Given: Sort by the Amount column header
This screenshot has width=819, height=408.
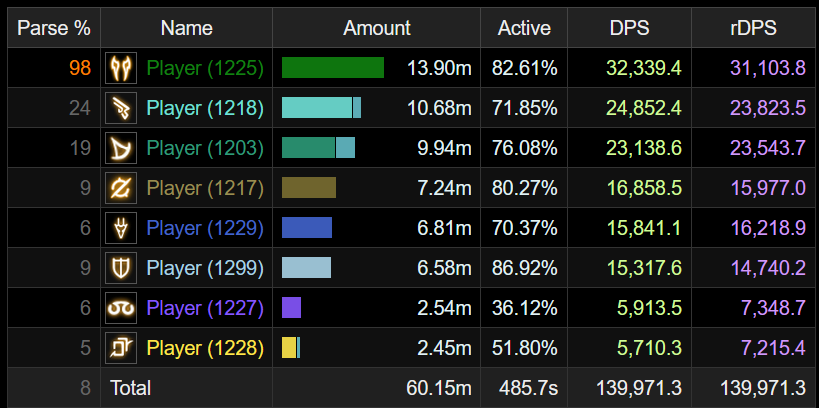Looking at the screenshot, I should point(377,28).
